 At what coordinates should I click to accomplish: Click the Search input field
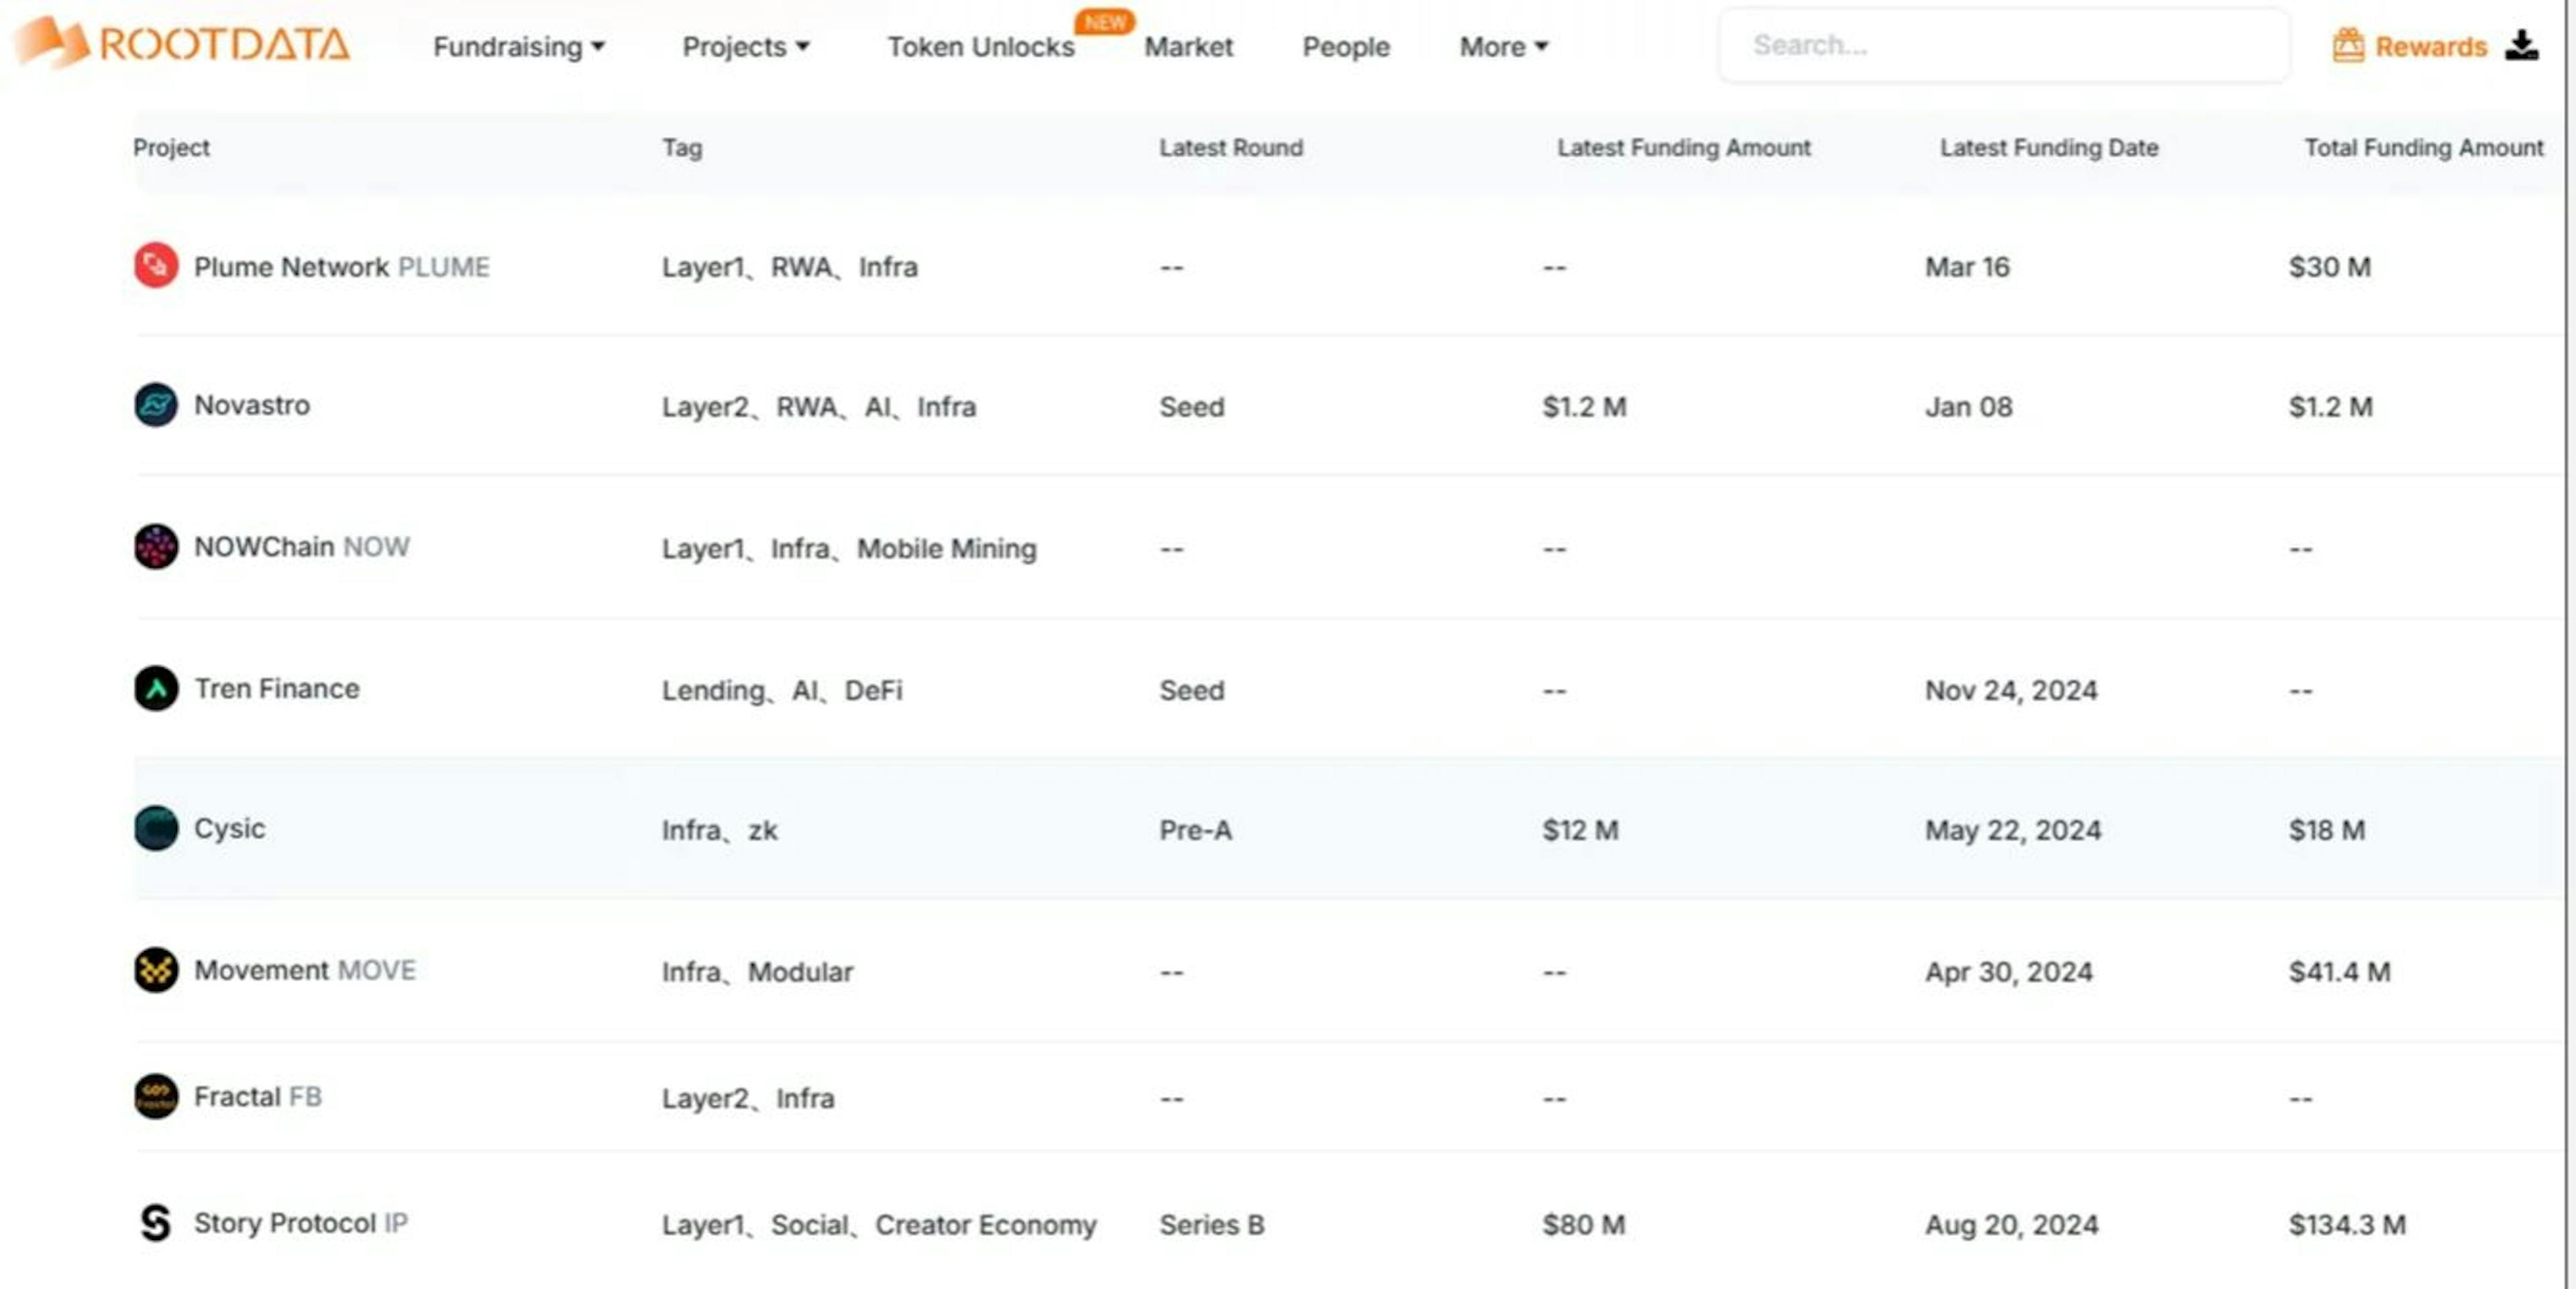click(x=2004, y=45)
